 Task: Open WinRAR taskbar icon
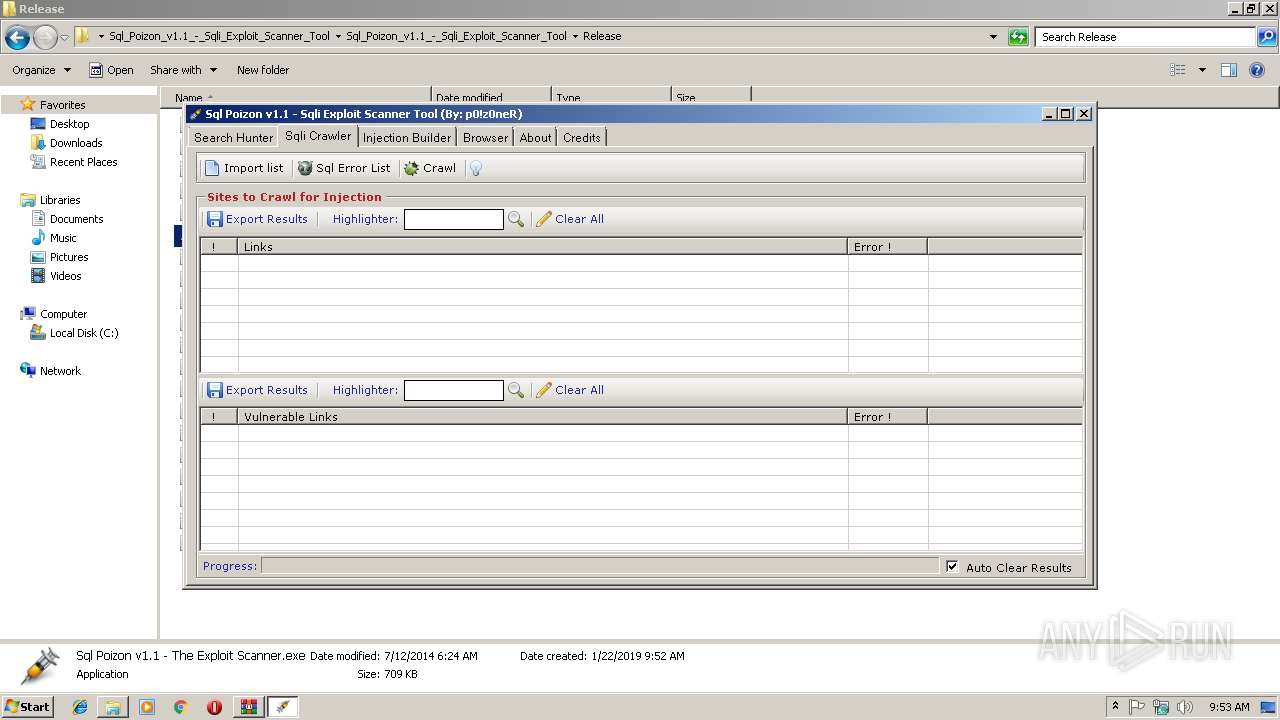coord(248,707)
